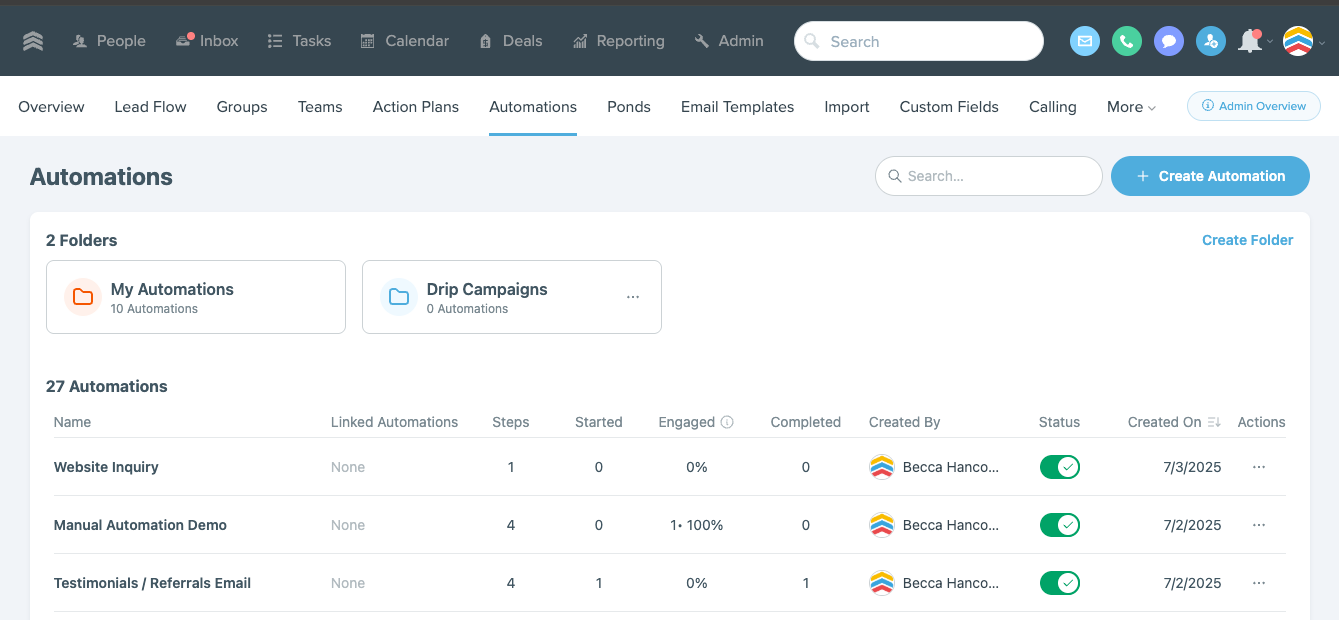Image resolution: width=1339 pixels, height=620 pixels.
Task: Click the 27 Automations heading
Action: (x=107, y=386)
